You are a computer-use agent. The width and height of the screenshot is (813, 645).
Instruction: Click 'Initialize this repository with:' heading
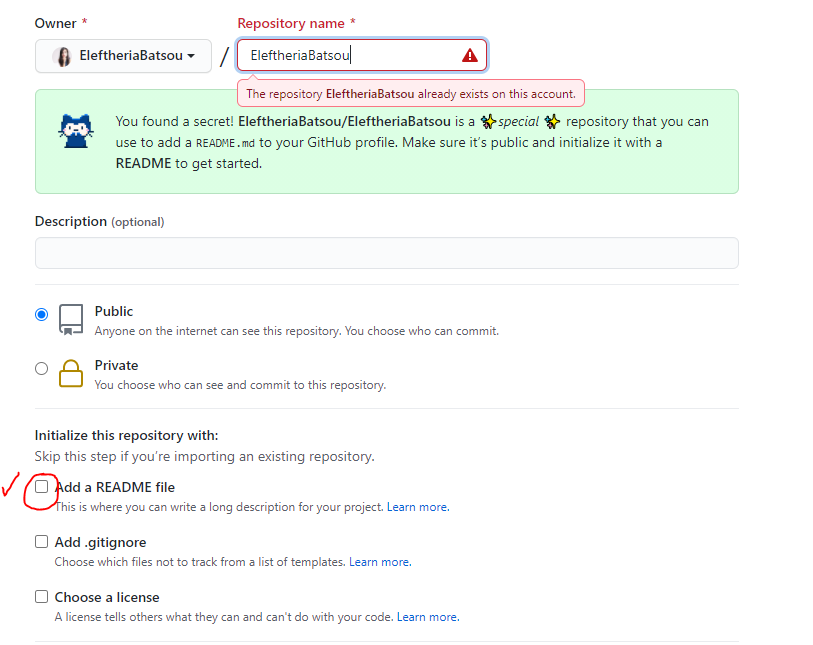tap(127, 436)
